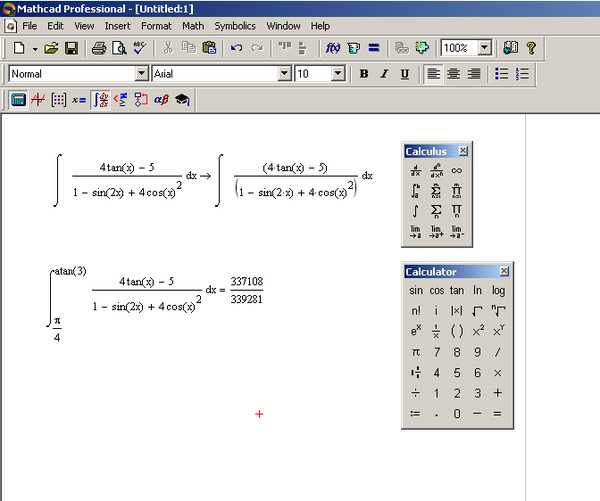Close the Calculus palette
Image resolution: width=600 pixels, height=501 pixels.
pyautogui.click(x=463, y=151)
